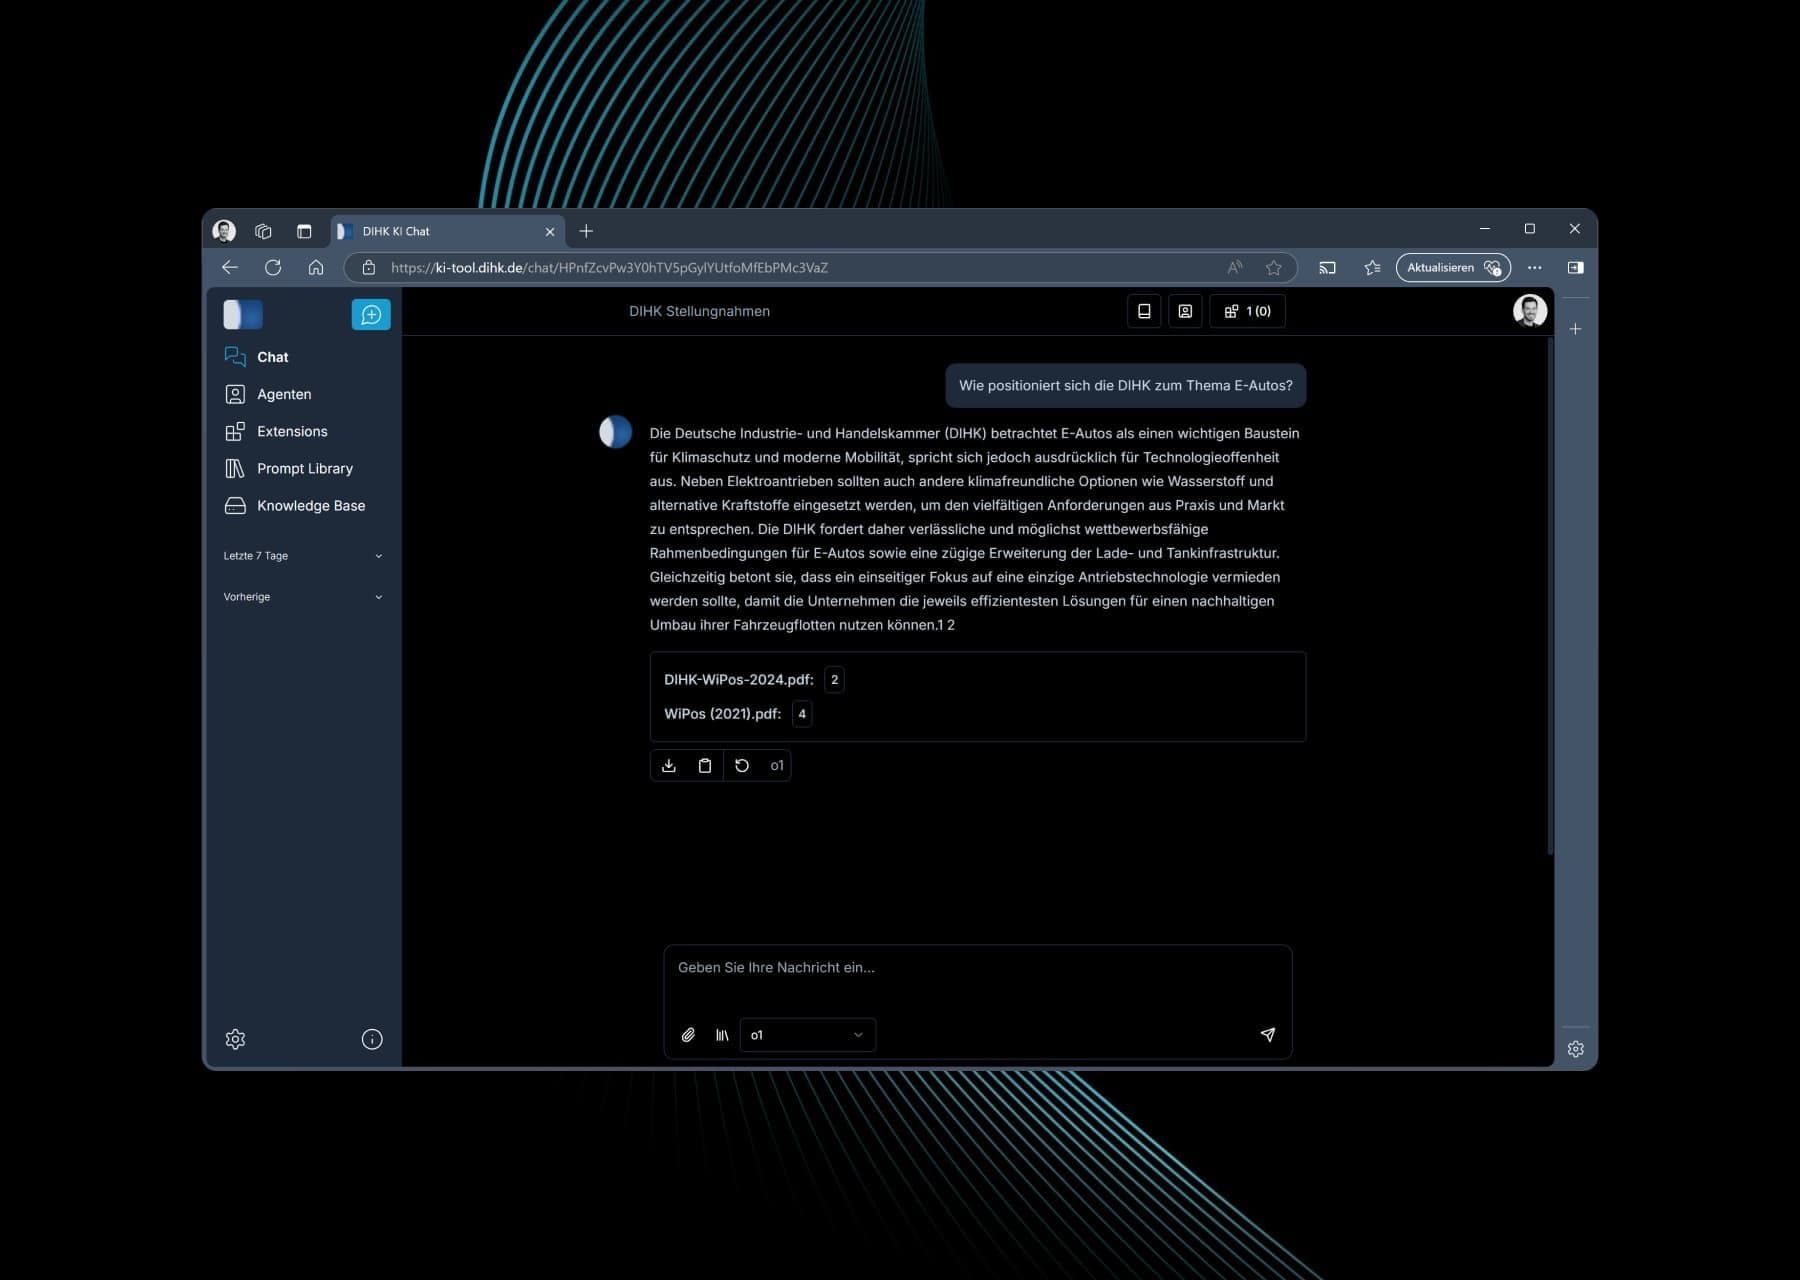
Task: Open browser settings and more menu
Action: tap(1534, 267)
